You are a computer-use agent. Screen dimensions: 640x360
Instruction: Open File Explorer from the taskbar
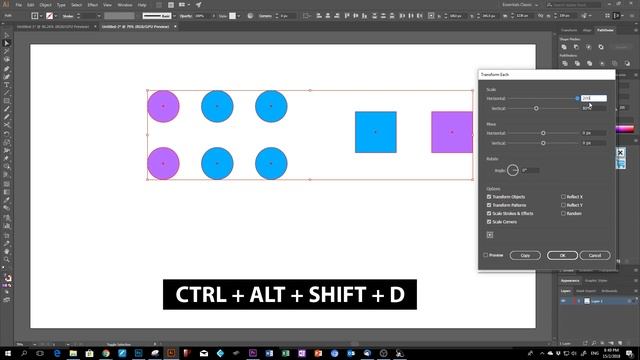pos(73,353)
